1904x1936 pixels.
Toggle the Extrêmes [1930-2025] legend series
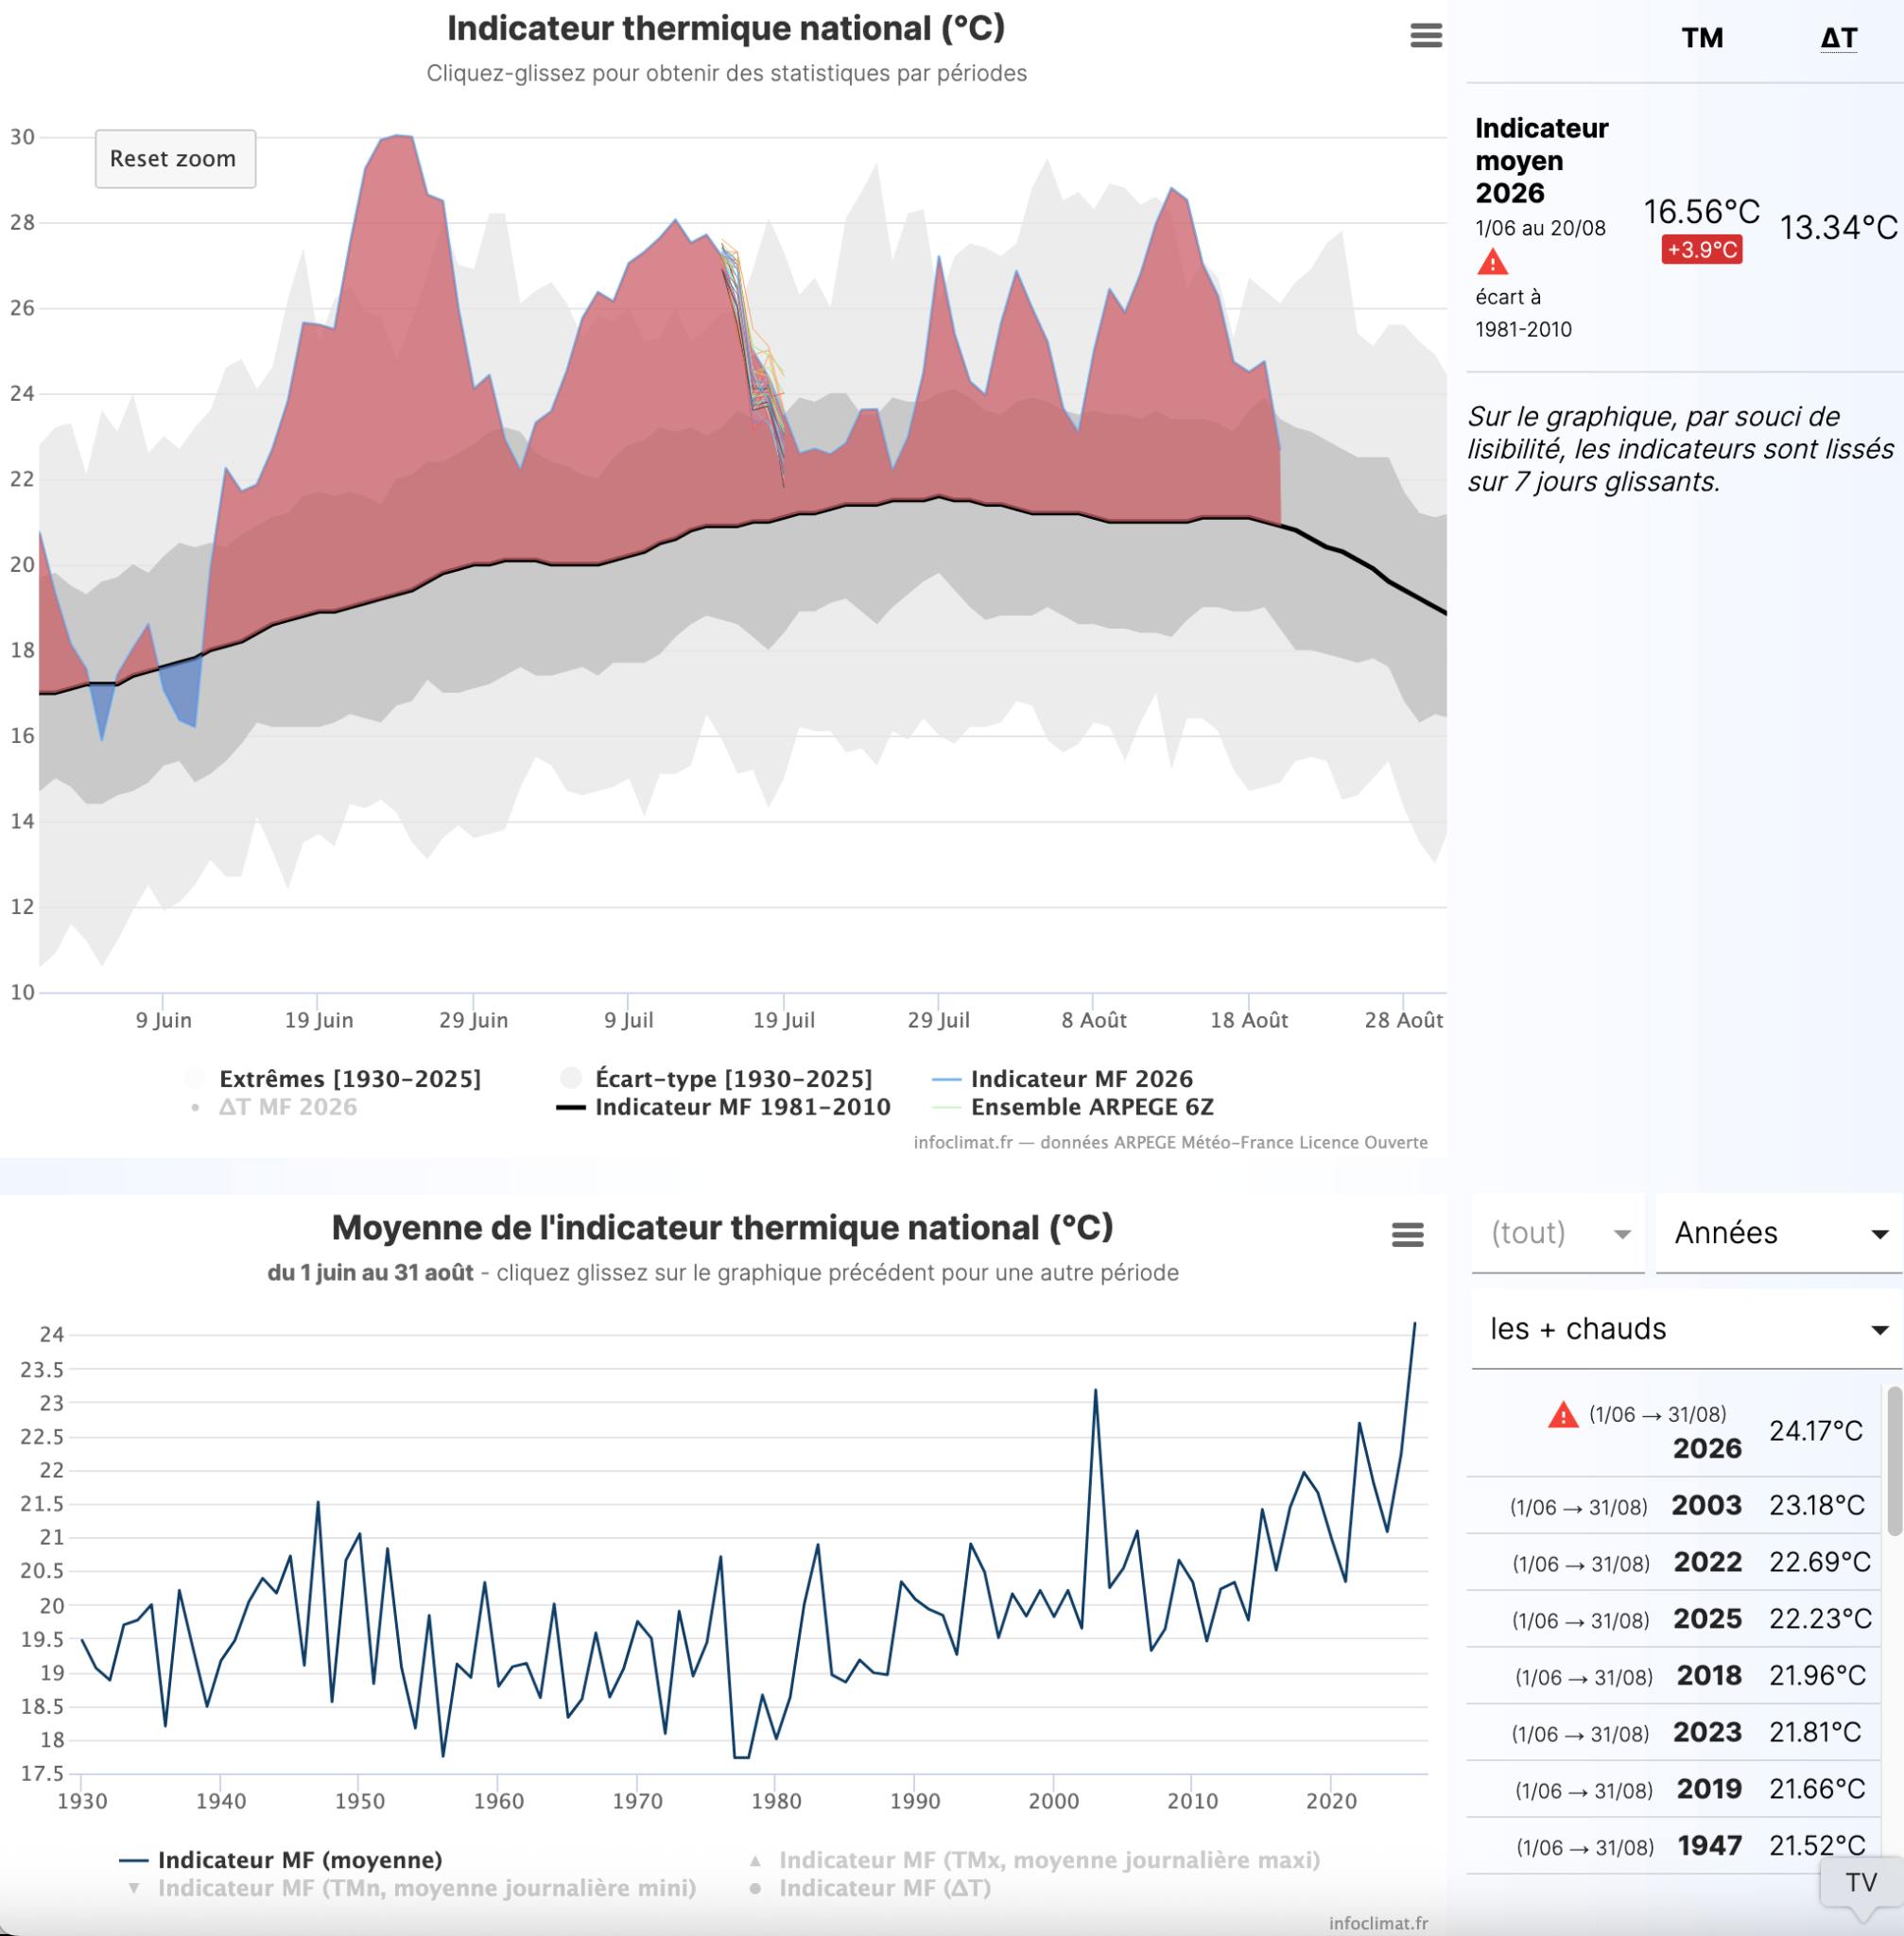coord(333,1079)
